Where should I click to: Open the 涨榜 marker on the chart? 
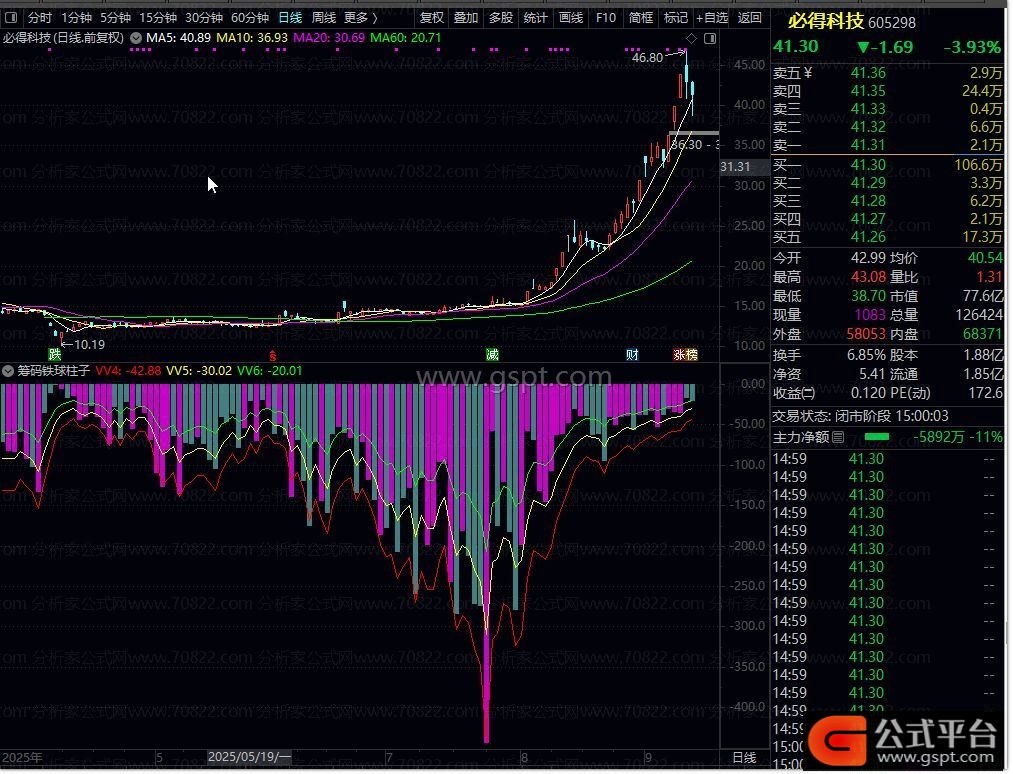click(x=686, y=354)
